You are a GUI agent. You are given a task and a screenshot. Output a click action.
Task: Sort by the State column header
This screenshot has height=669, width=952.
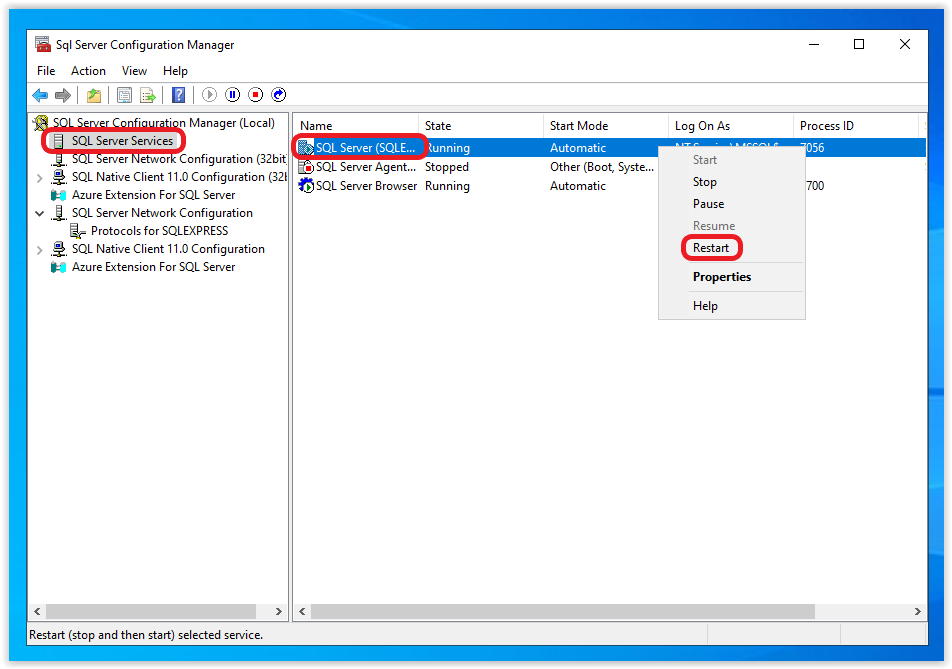481,126
